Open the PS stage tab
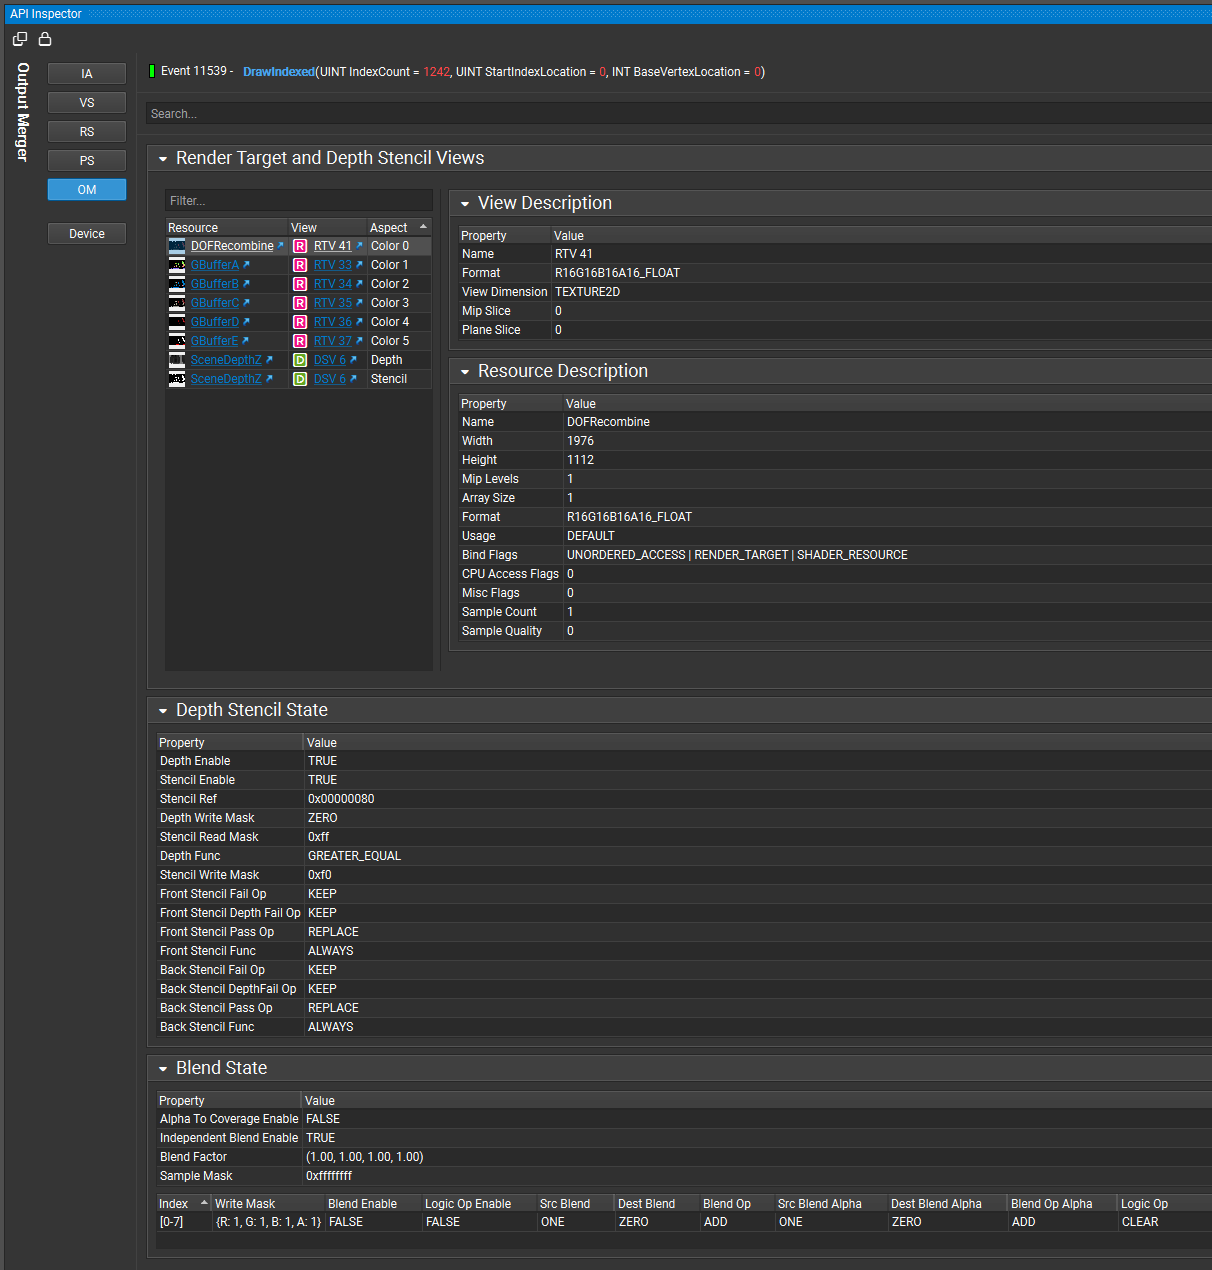The width and height of the screenshot is (1212, 1270). pos(86,160)
